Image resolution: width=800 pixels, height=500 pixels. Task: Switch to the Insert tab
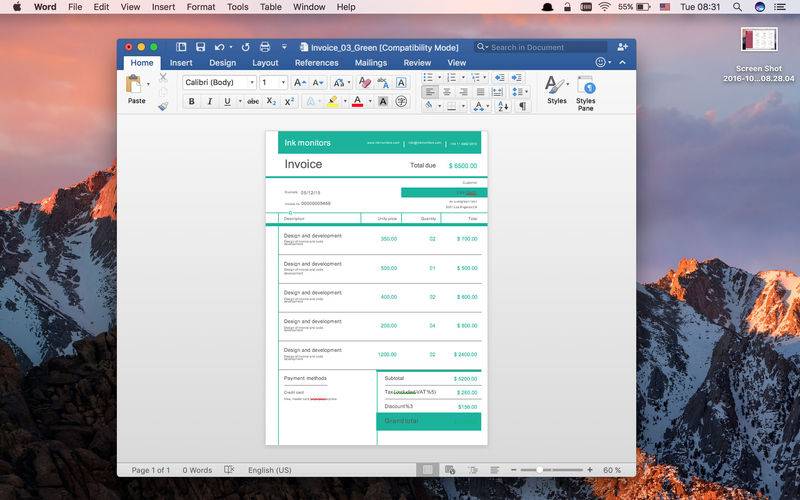(181, 63)
